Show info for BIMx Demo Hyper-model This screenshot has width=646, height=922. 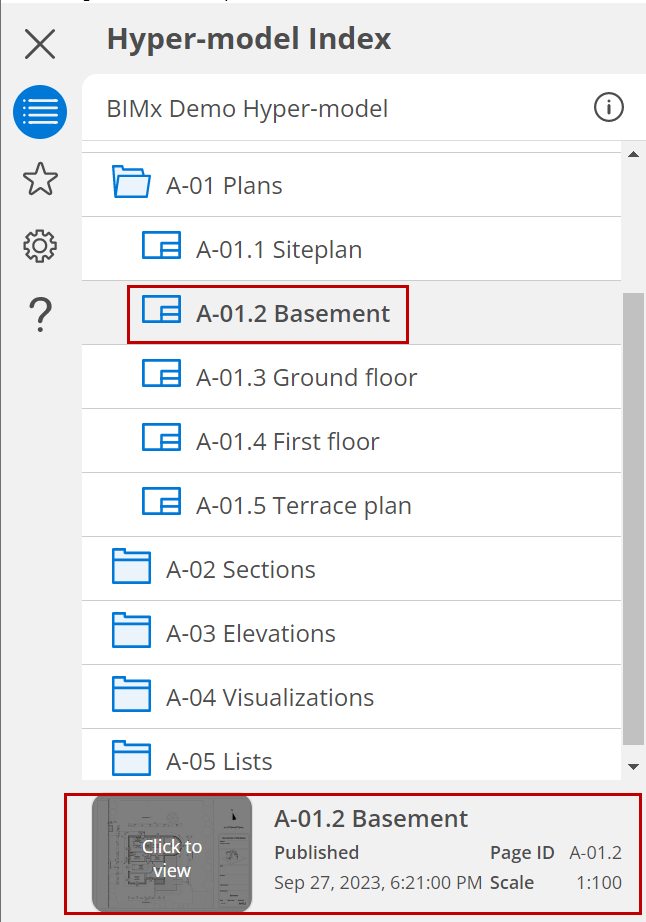click(608, 107)
